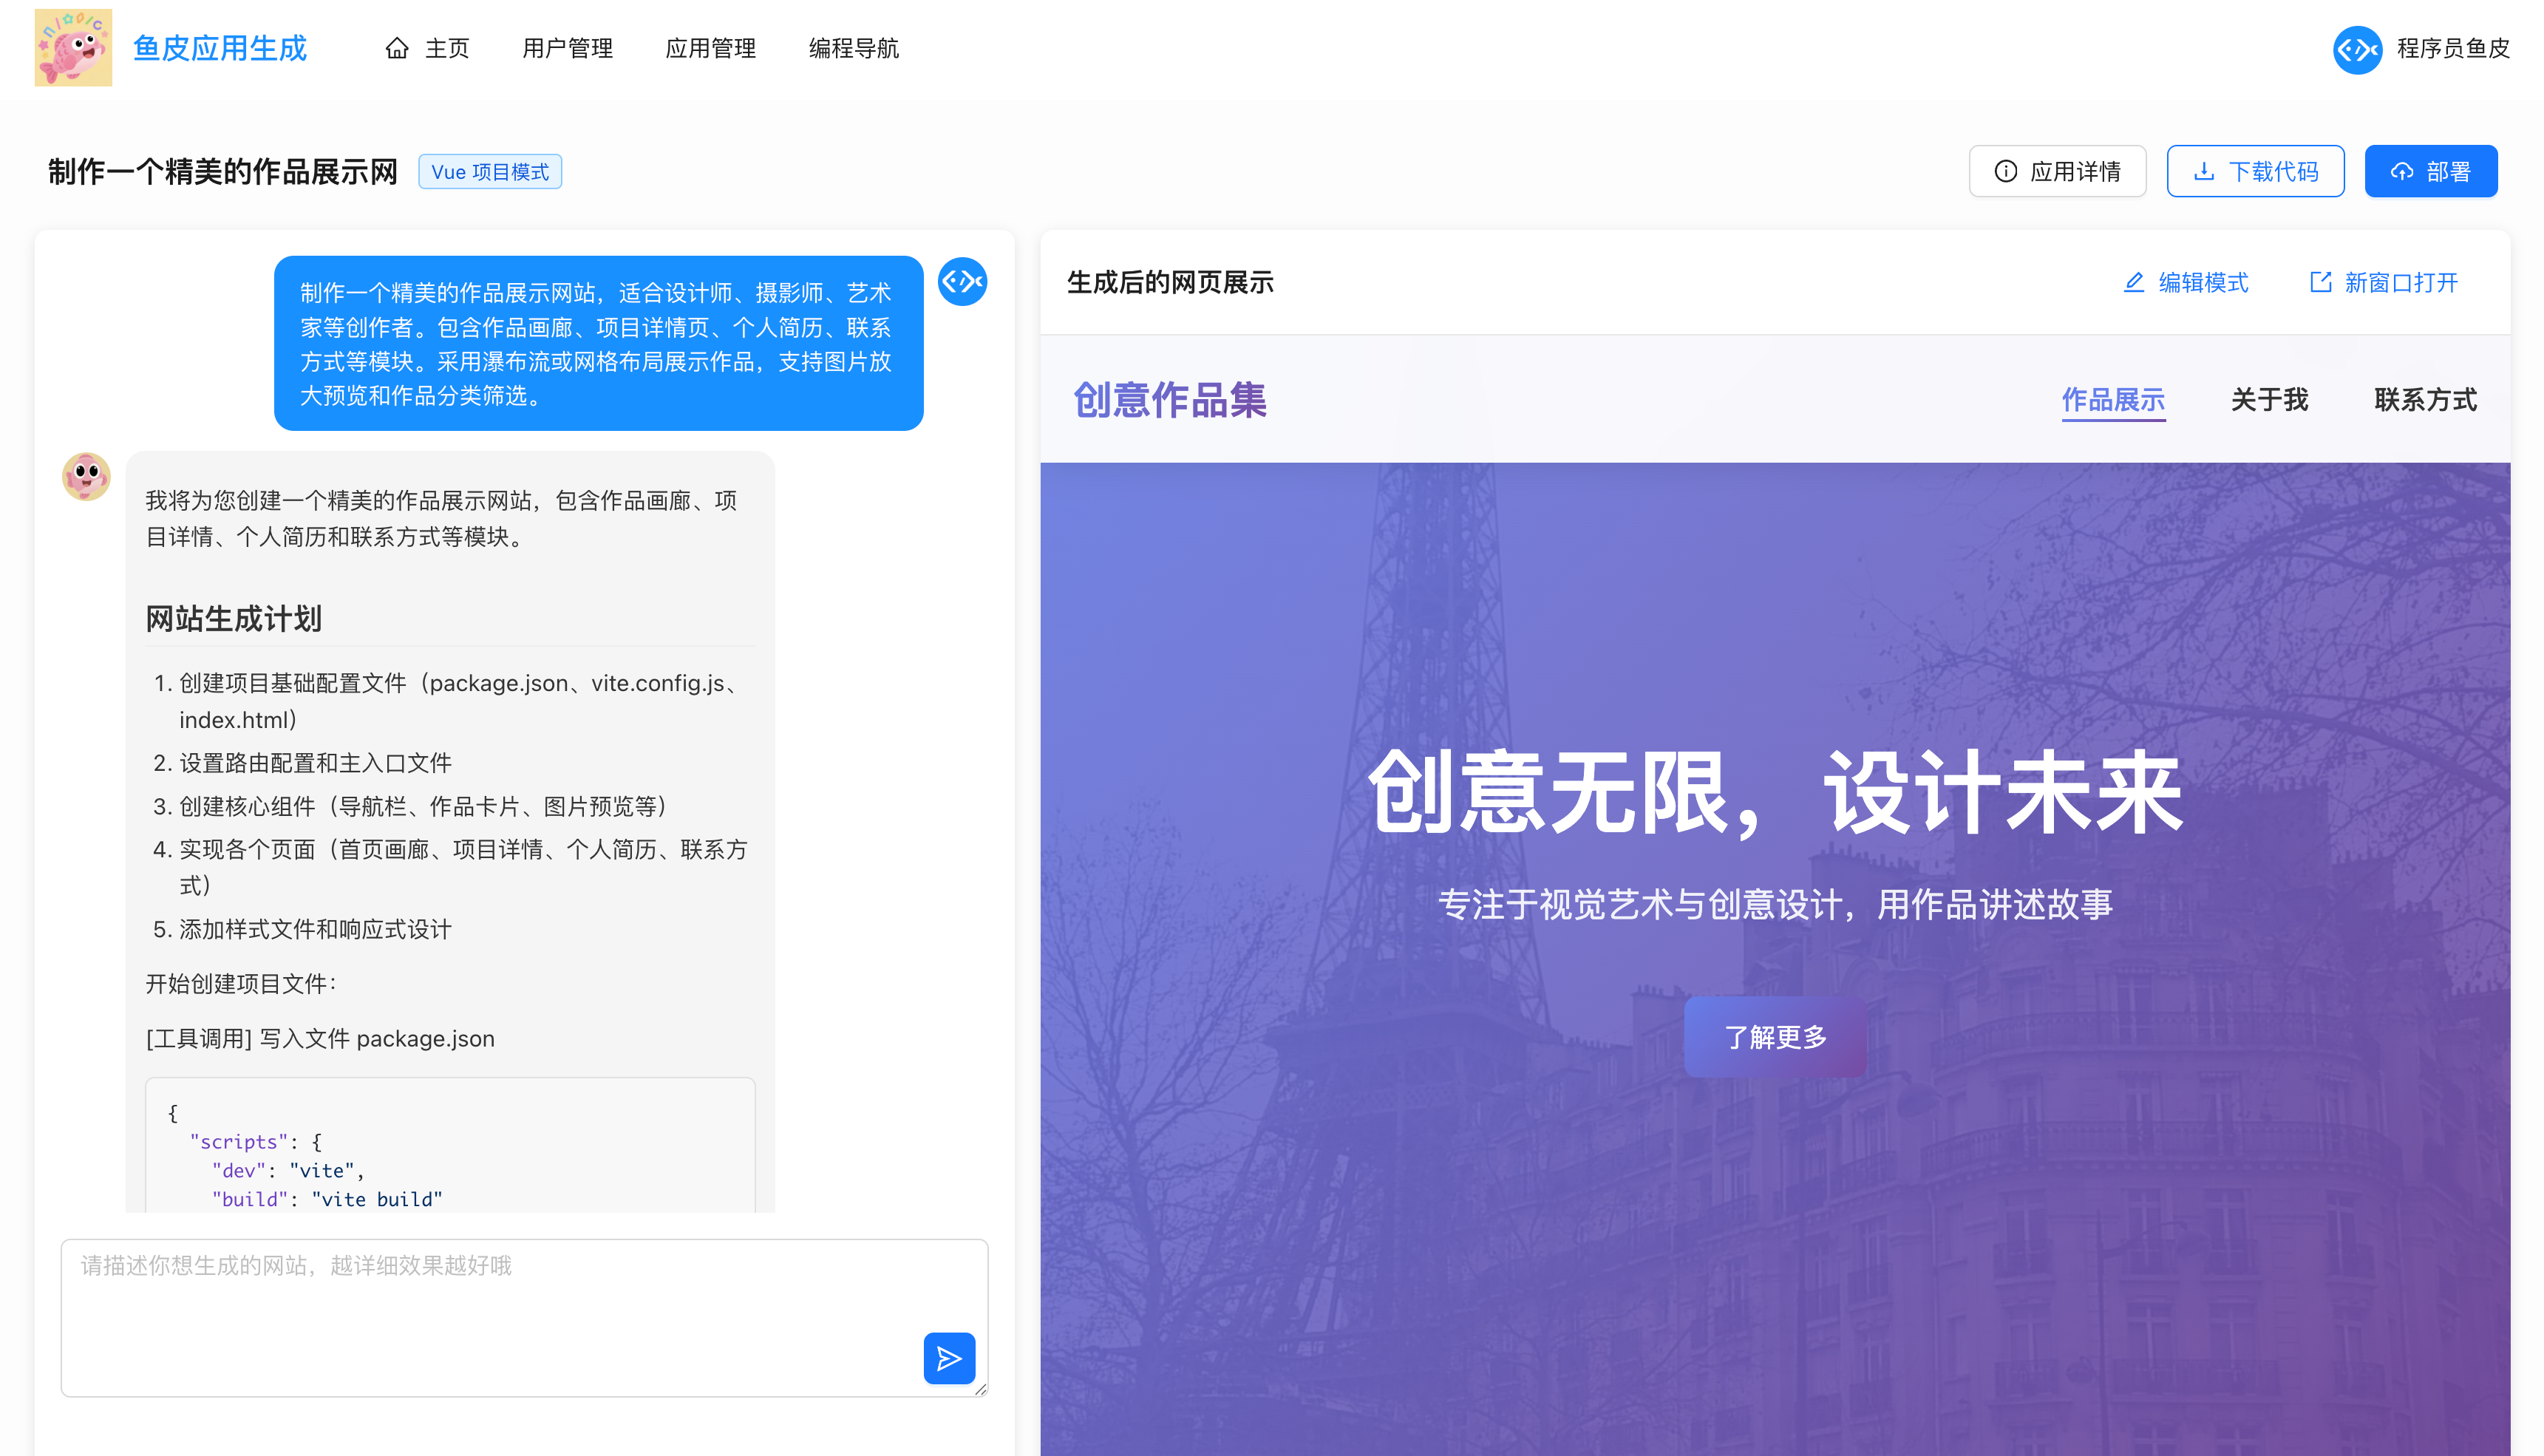Select 联系方式 tab in preview
The width and height of the screenshot is (2544, 1456).
point(2425,400)
